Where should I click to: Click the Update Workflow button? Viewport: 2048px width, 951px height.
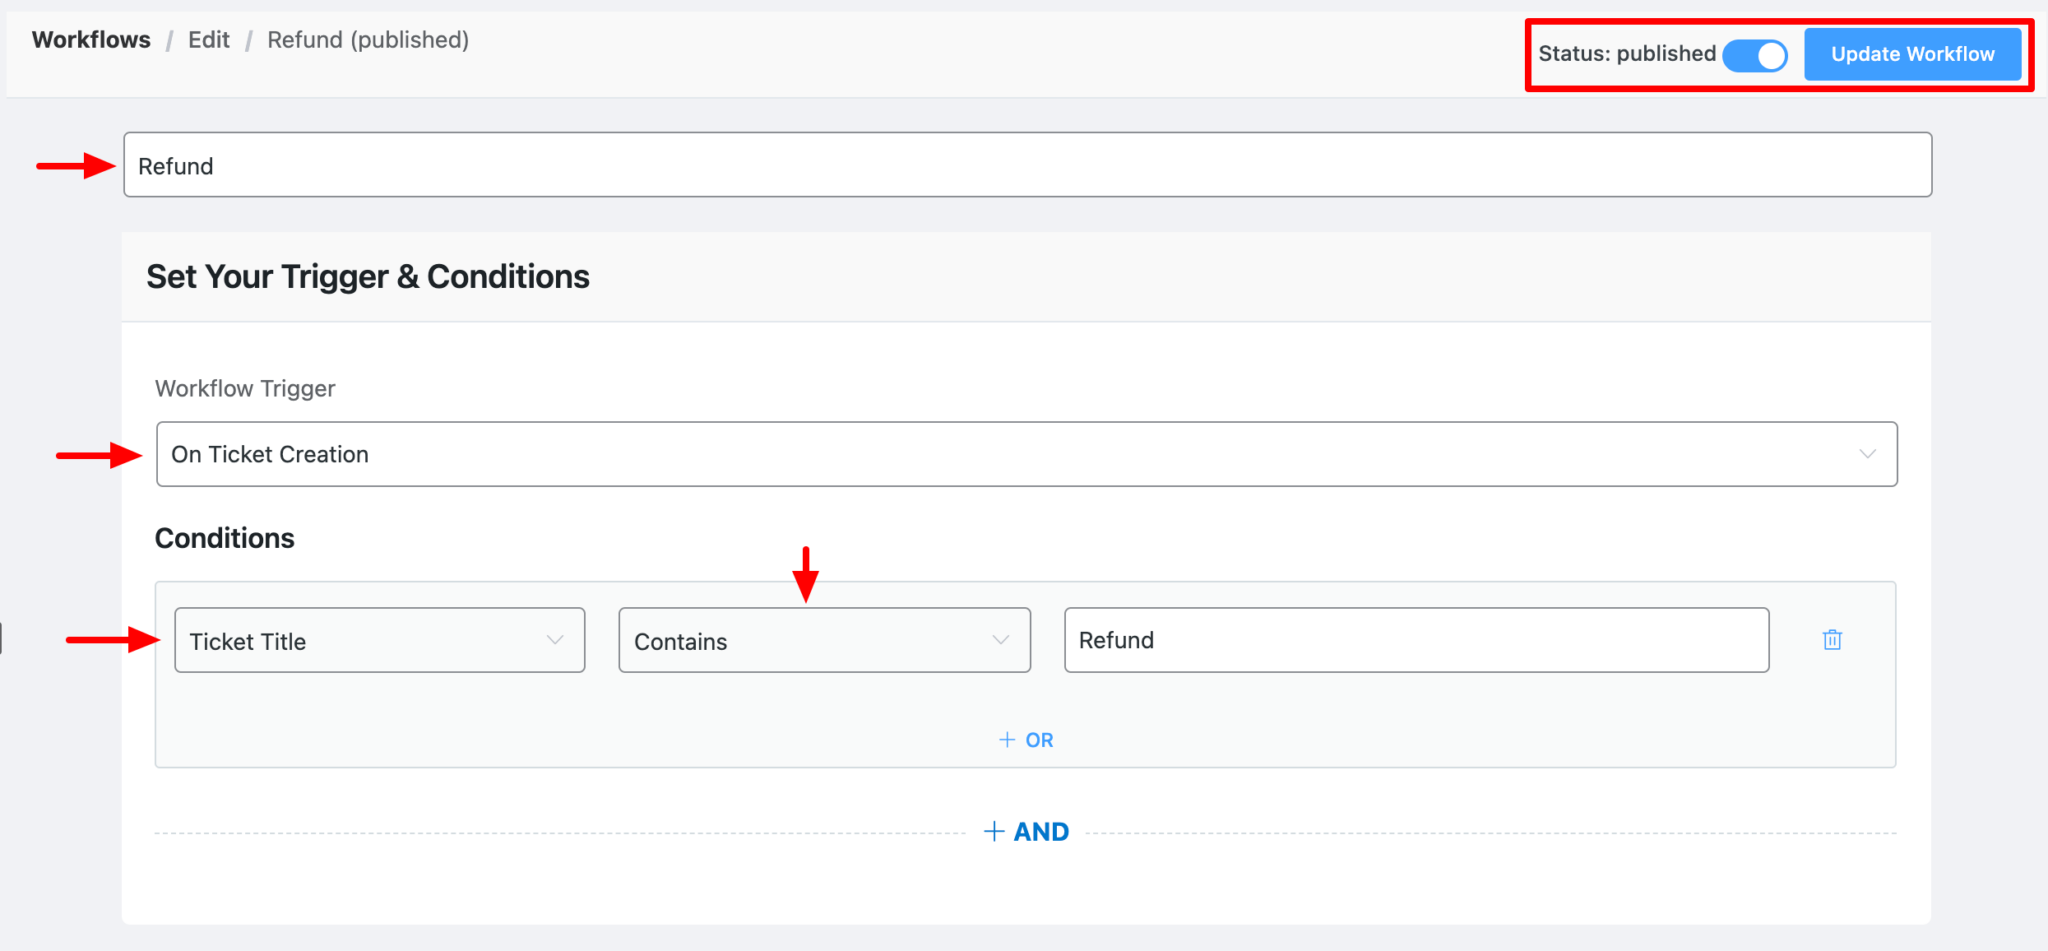[x=1913, y=54]
